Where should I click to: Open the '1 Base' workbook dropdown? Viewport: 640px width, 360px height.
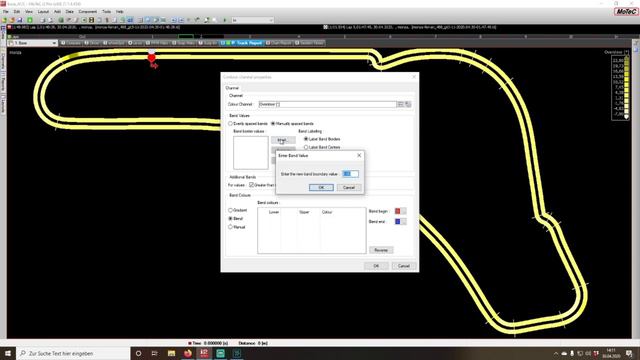pyautogui.click(x=33, y=43)
